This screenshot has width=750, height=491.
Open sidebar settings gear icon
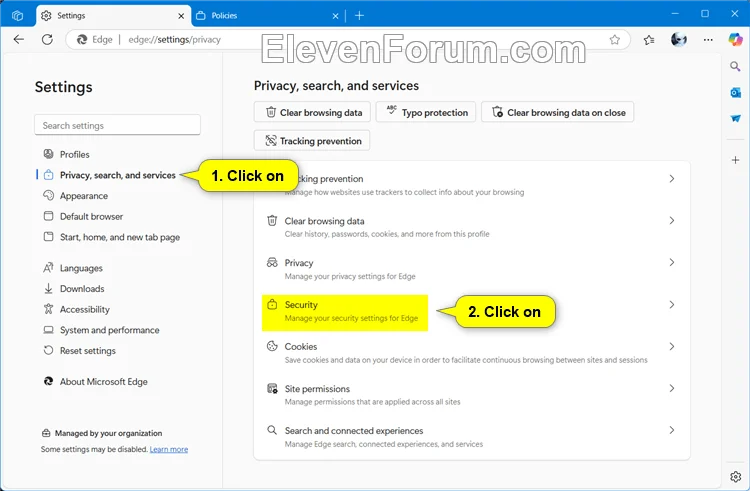735,476
